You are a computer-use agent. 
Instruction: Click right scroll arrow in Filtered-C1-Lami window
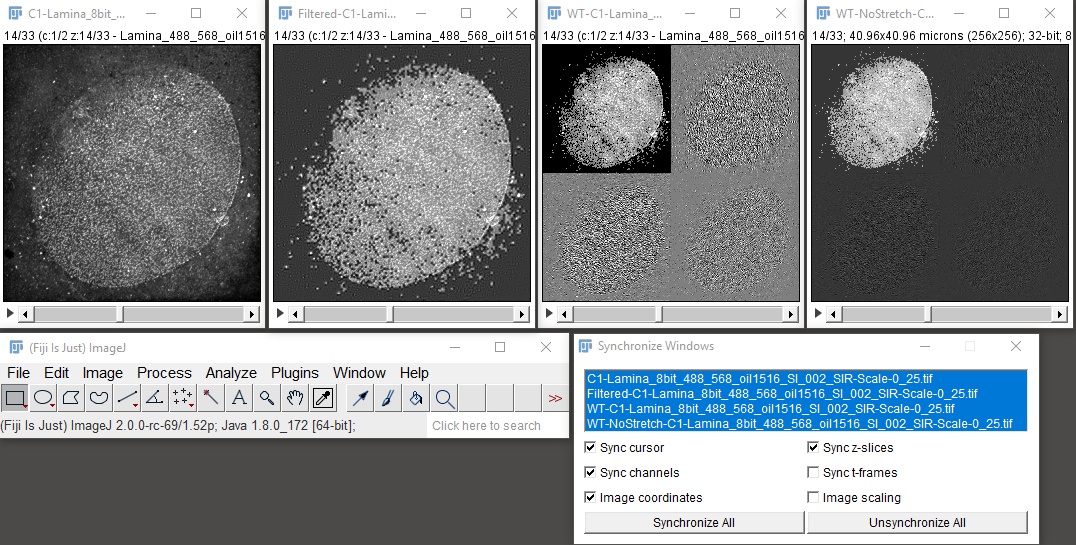[x=522, y=314]
